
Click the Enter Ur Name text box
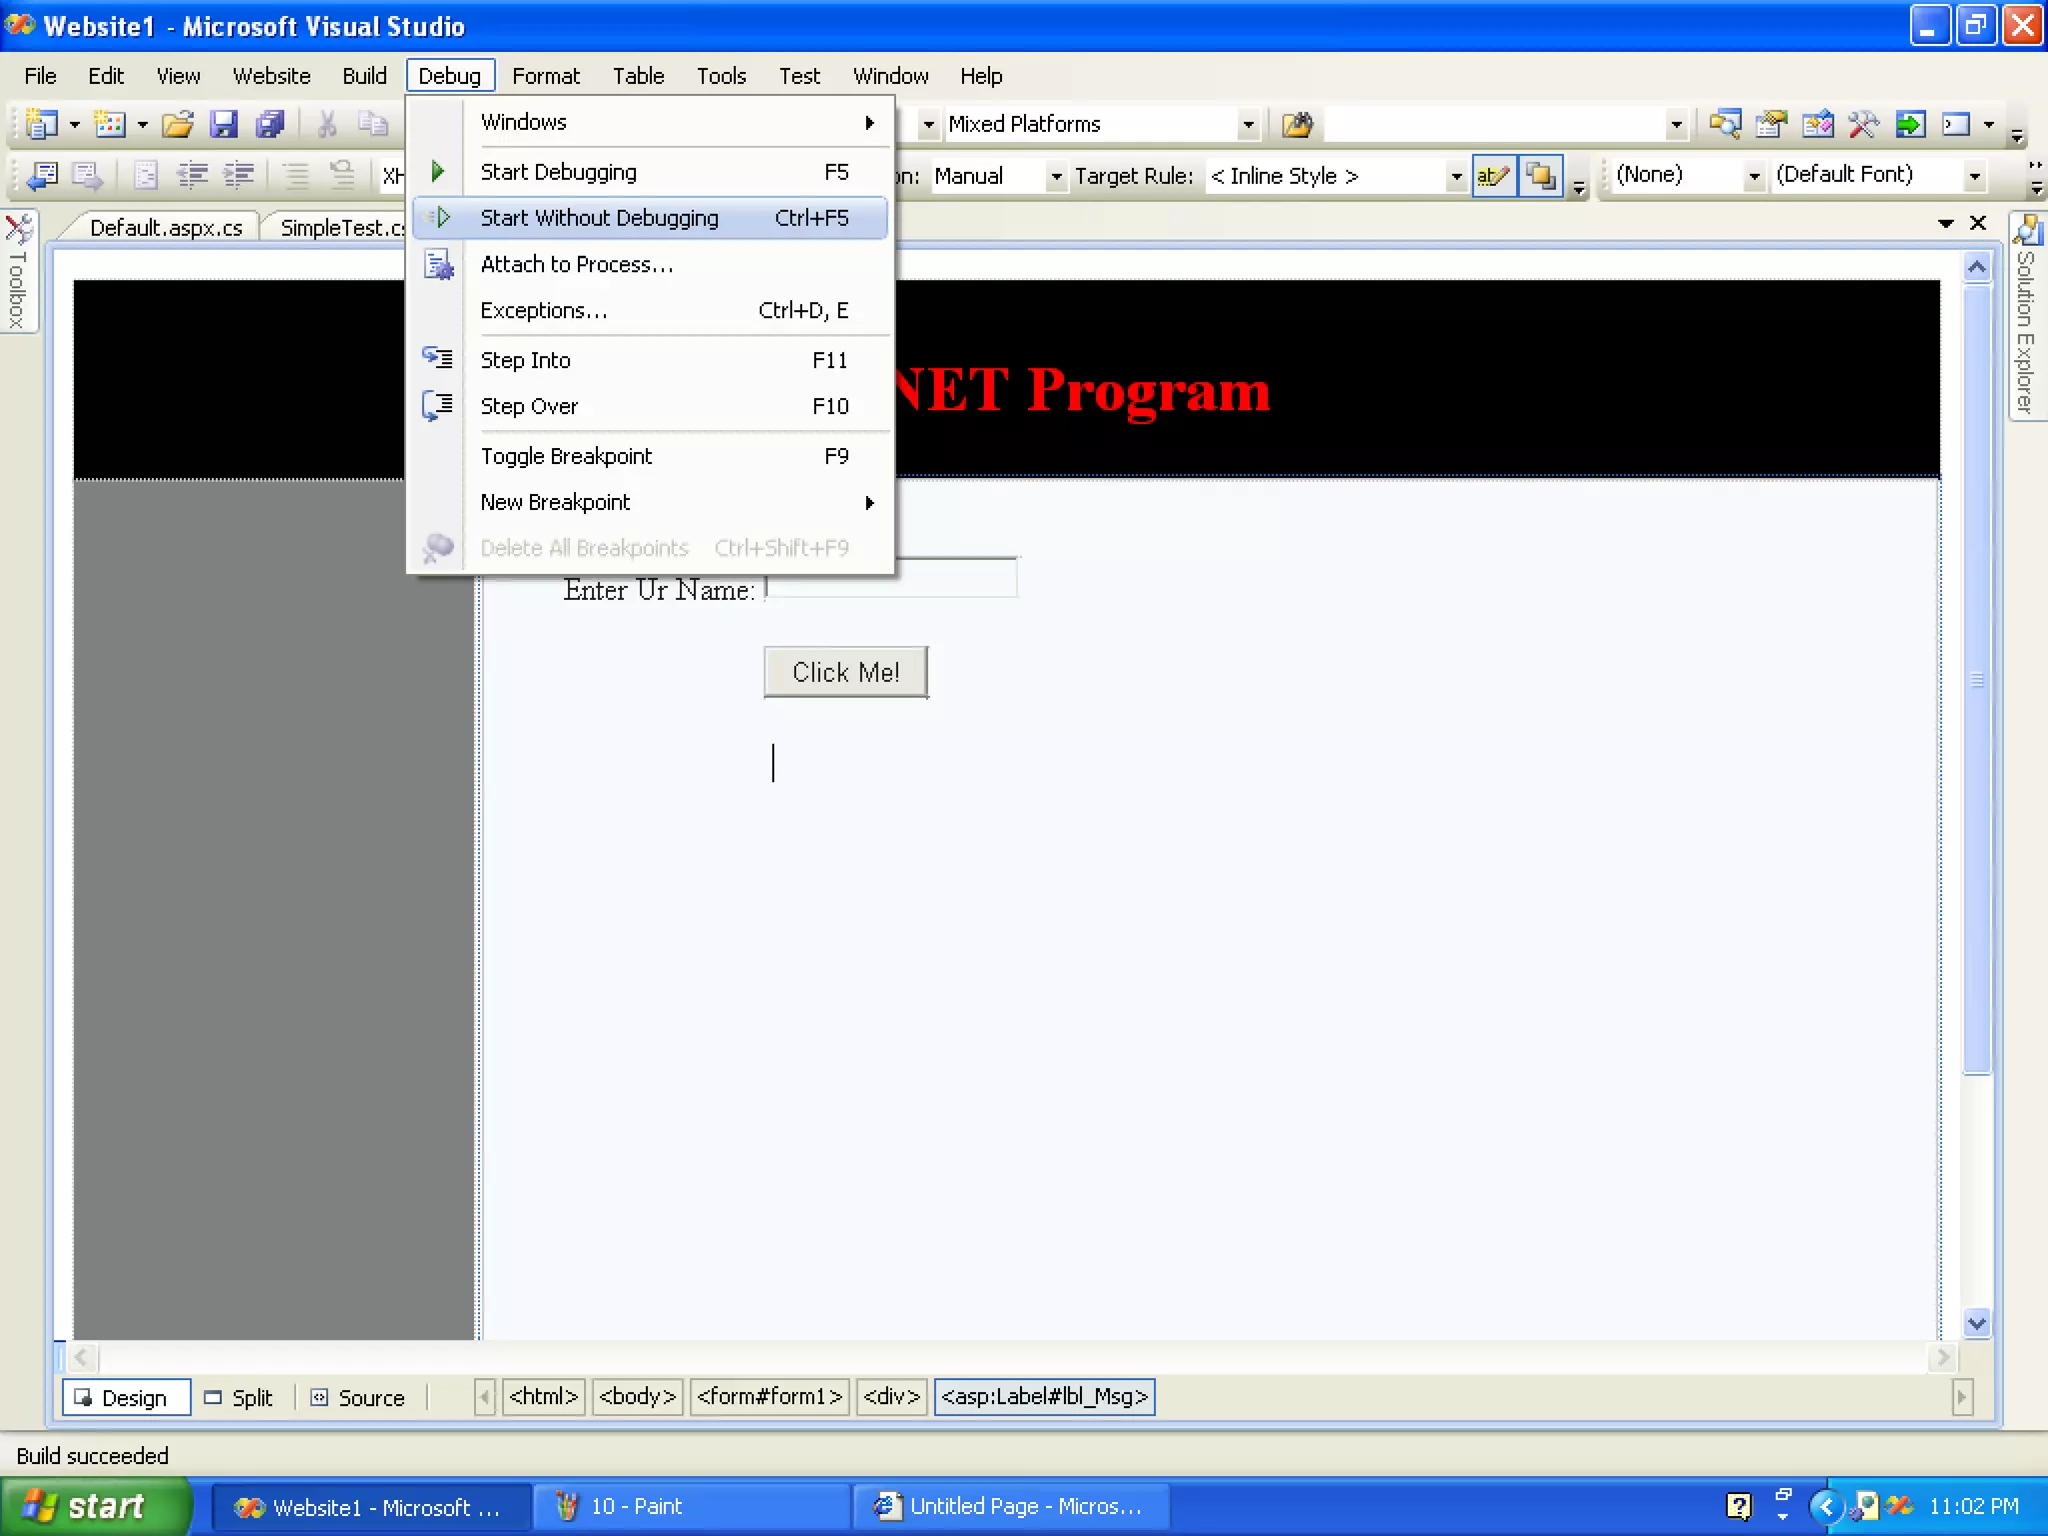tap(891, 578)
